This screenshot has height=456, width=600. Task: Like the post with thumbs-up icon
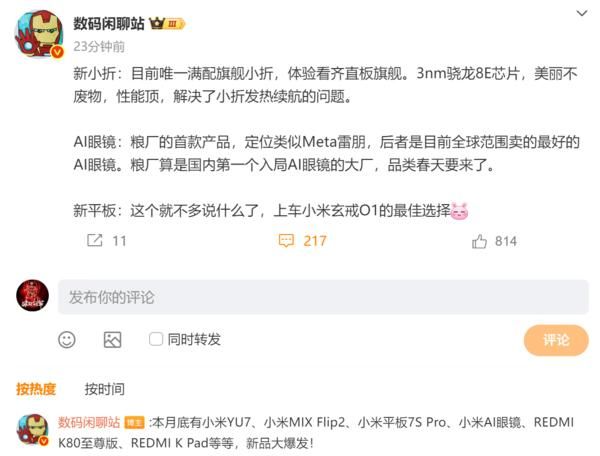coord(479,241)
